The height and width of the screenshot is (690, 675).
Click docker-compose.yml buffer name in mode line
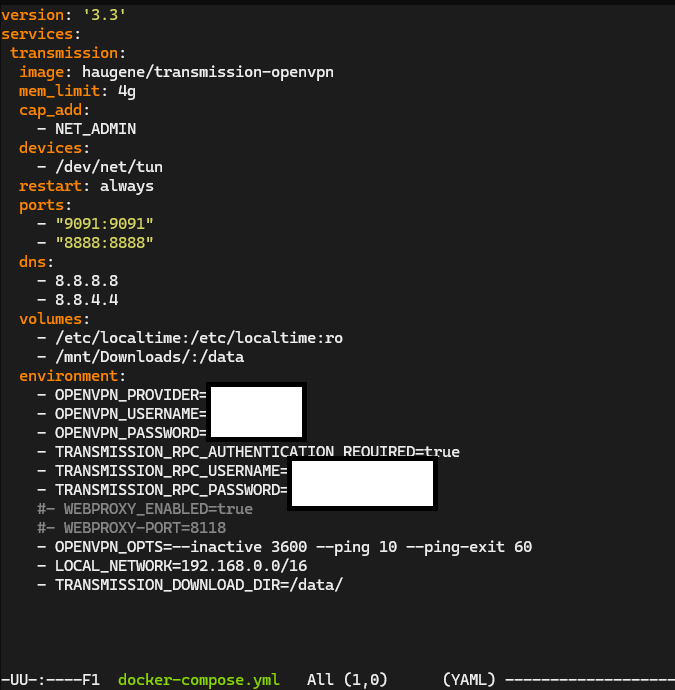[x=199, y=680]
